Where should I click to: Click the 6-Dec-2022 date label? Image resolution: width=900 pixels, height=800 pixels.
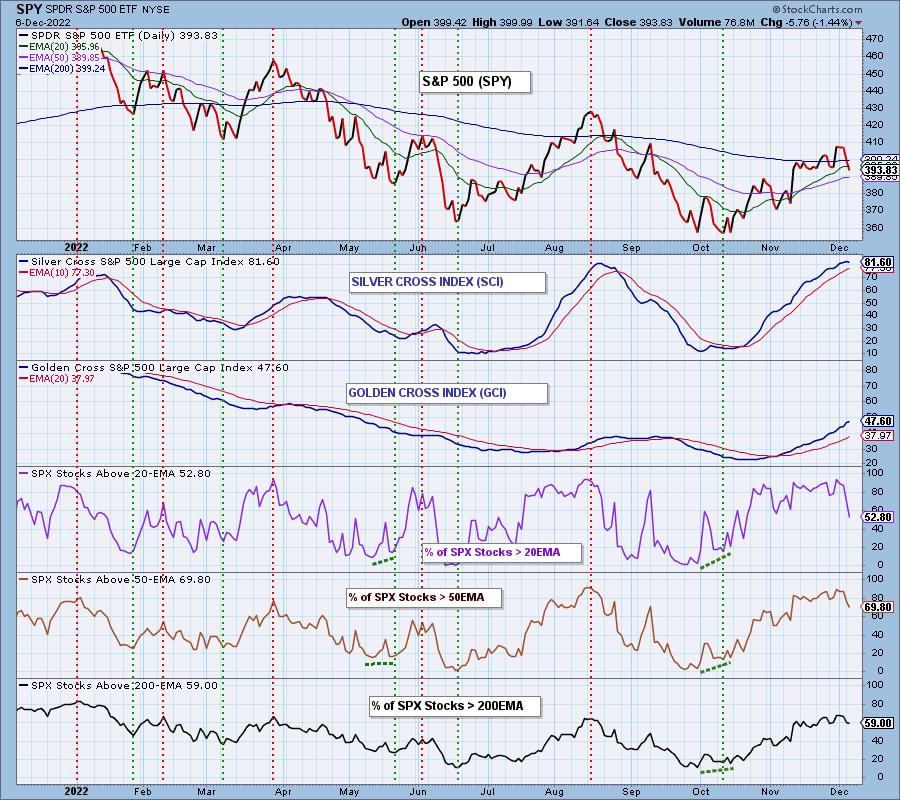click(43, 22)
